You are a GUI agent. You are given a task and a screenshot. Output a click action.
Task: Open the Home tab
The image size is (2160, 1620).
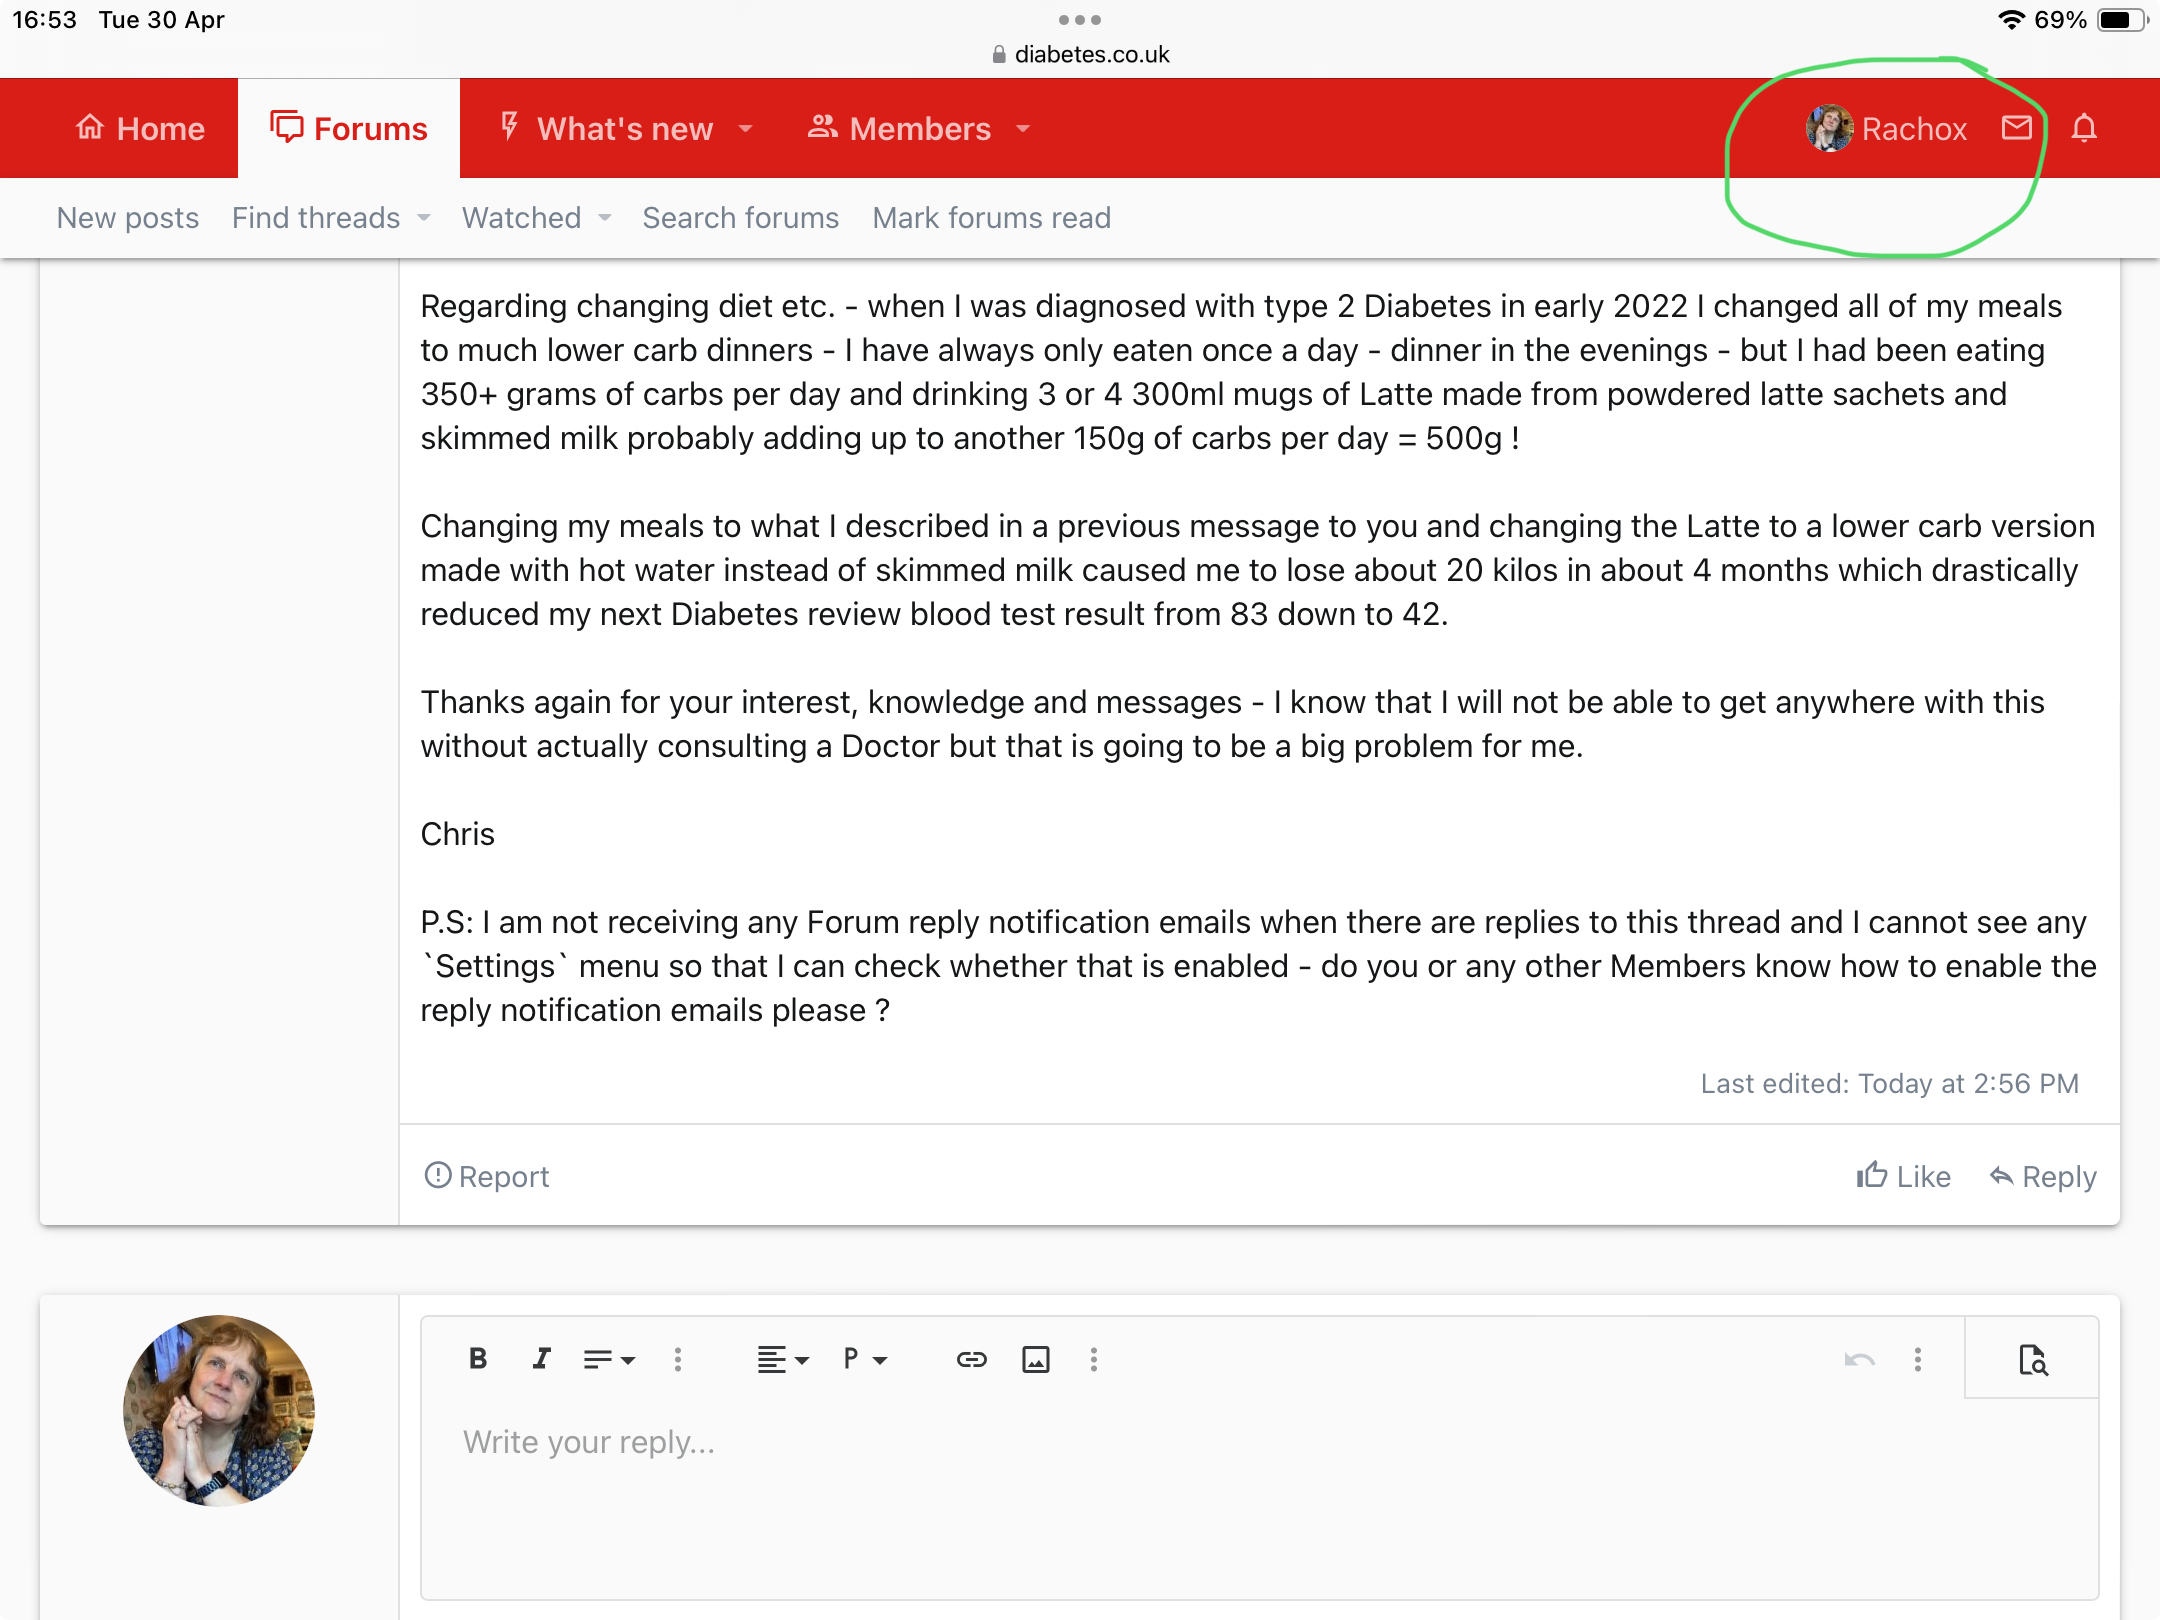pyautogui.click(x=140, y=128)
